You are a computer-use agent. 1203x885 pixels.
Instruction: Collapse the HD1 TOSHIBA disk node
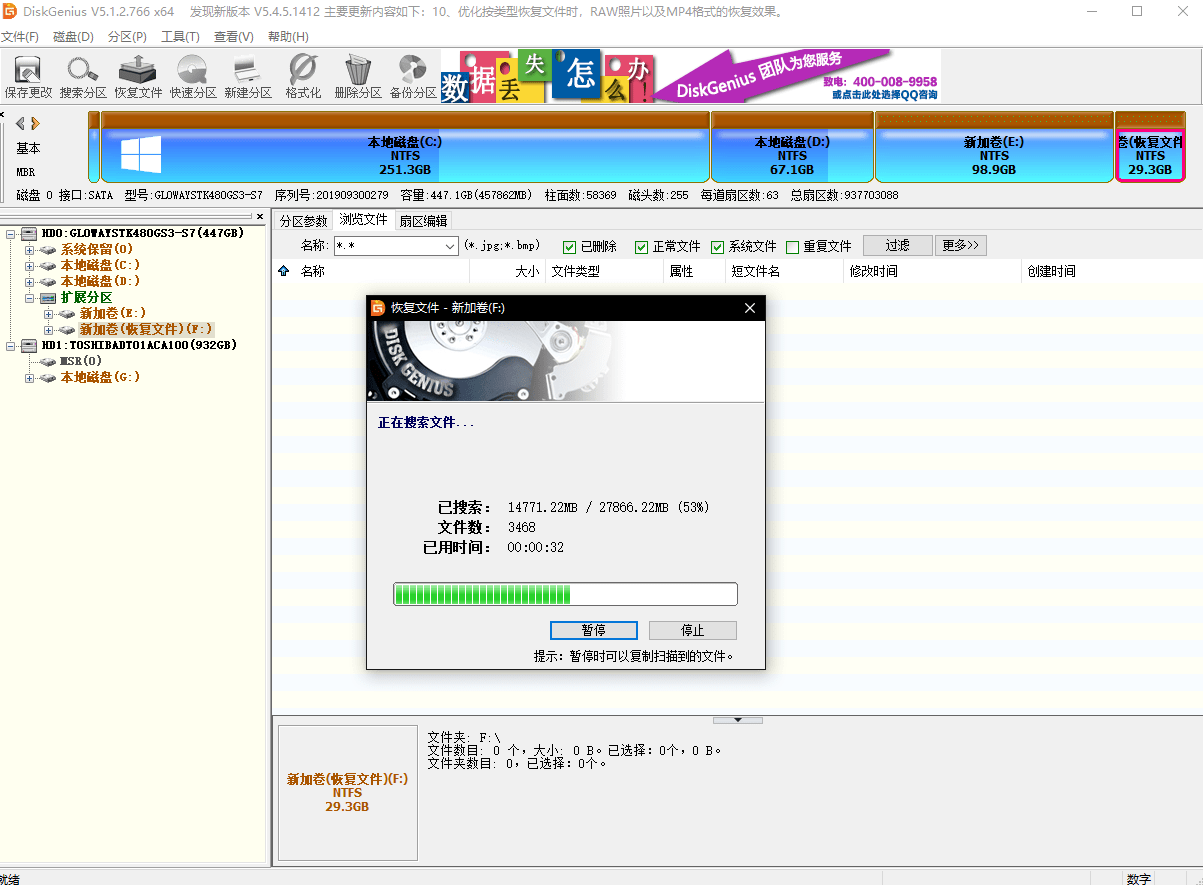click(11, 345)
